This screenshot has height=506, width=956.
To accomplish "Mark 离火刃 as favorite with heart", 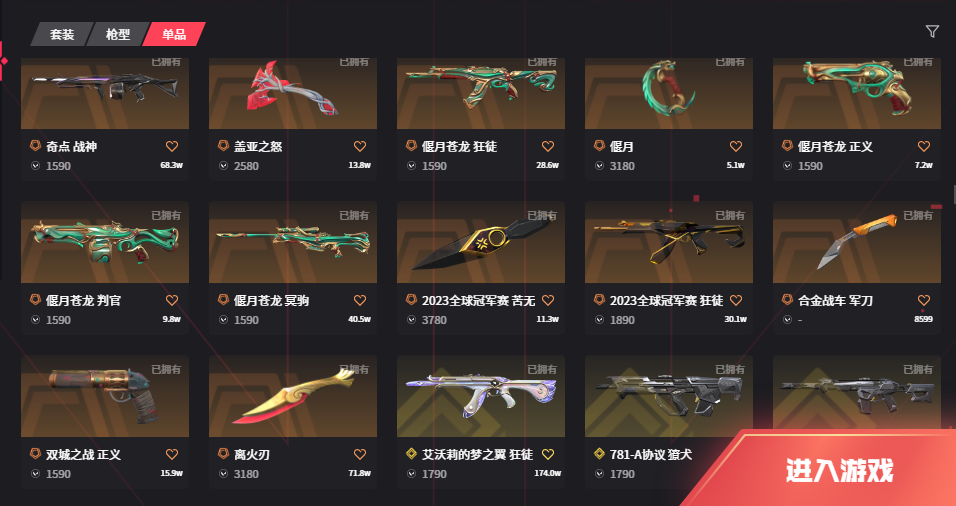I will [x=360, y=454].
